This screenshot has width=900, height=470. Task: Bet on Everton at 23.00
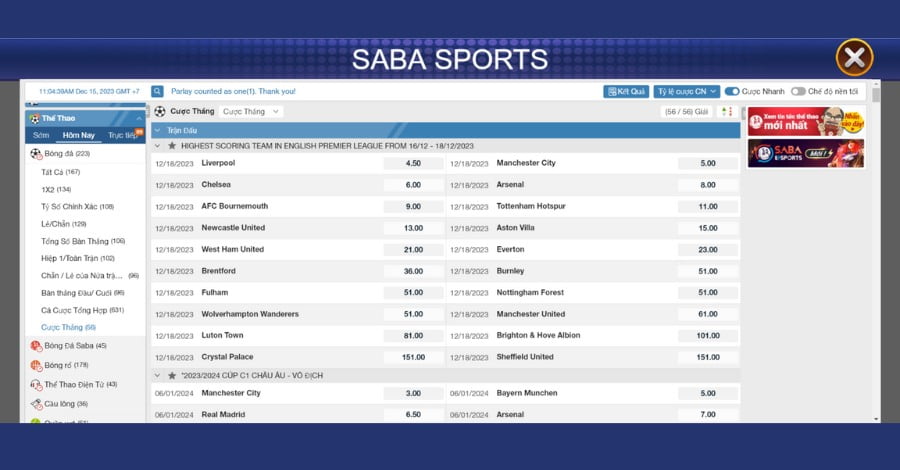coord(708,250)
